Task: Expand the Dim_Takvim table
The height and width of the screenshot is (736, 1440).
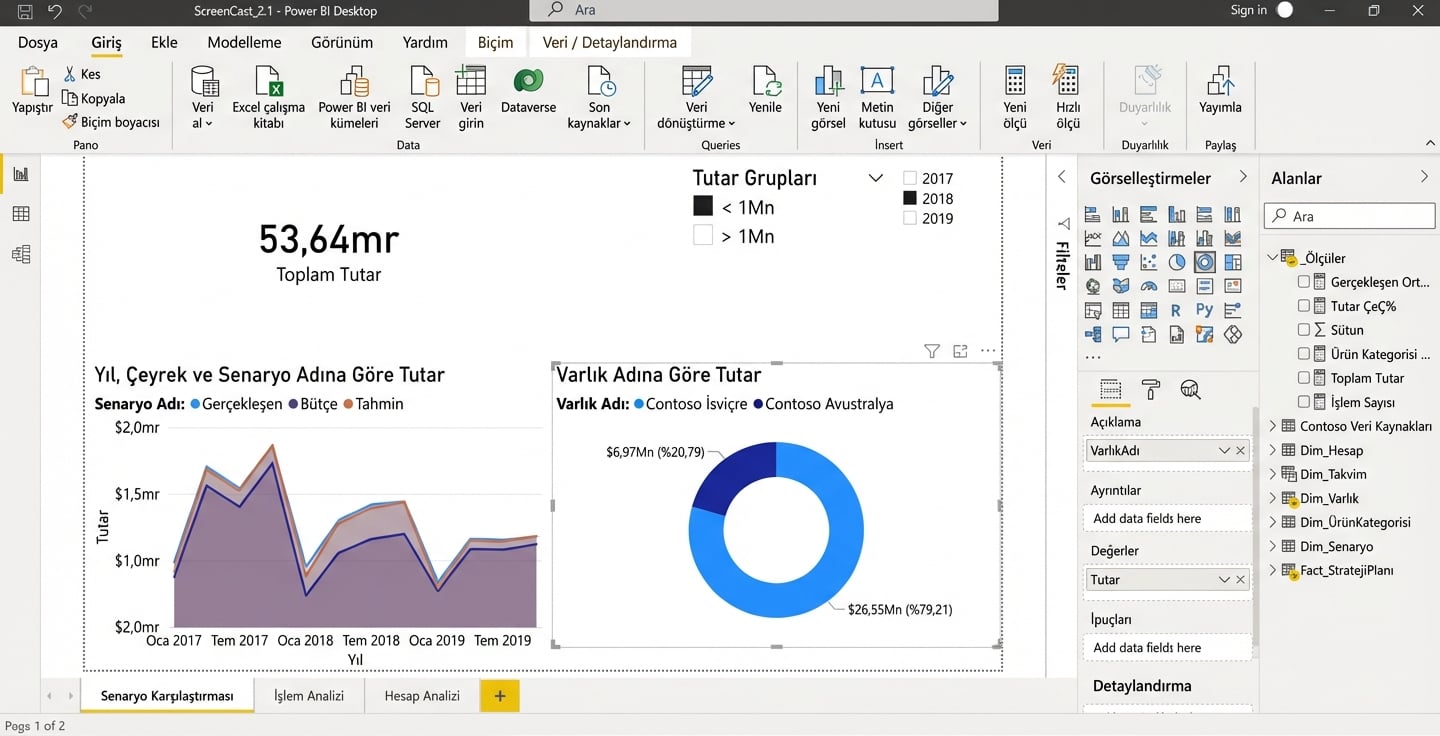Action: (x=1273, y=474)
